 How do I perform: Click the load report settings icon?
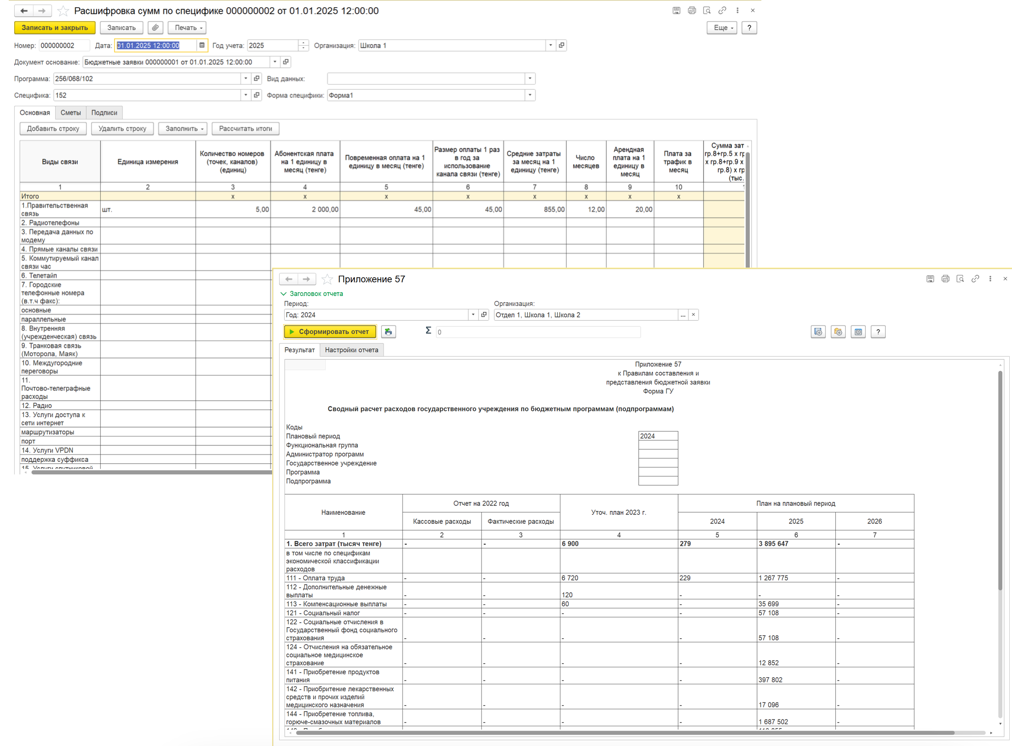(838, 332)
